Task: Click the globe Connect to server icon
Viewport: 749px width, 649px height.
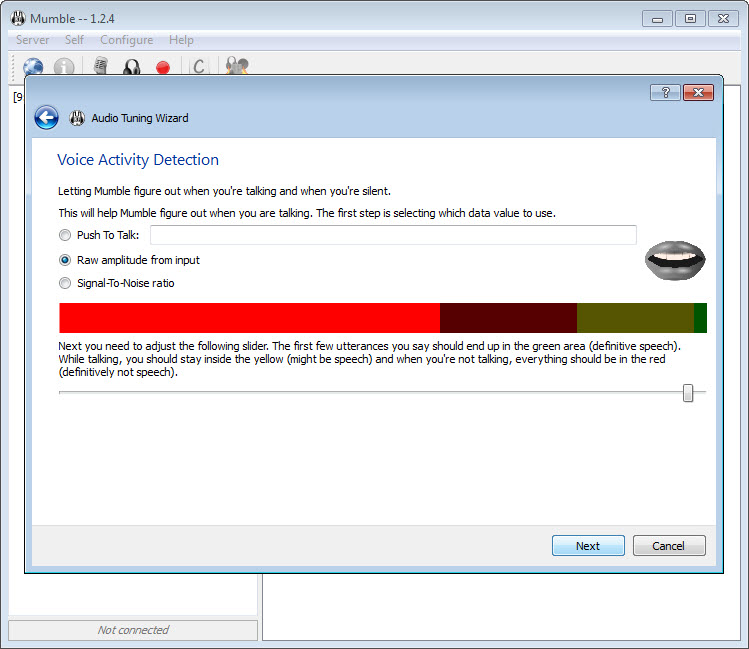Action: (33, 67)
